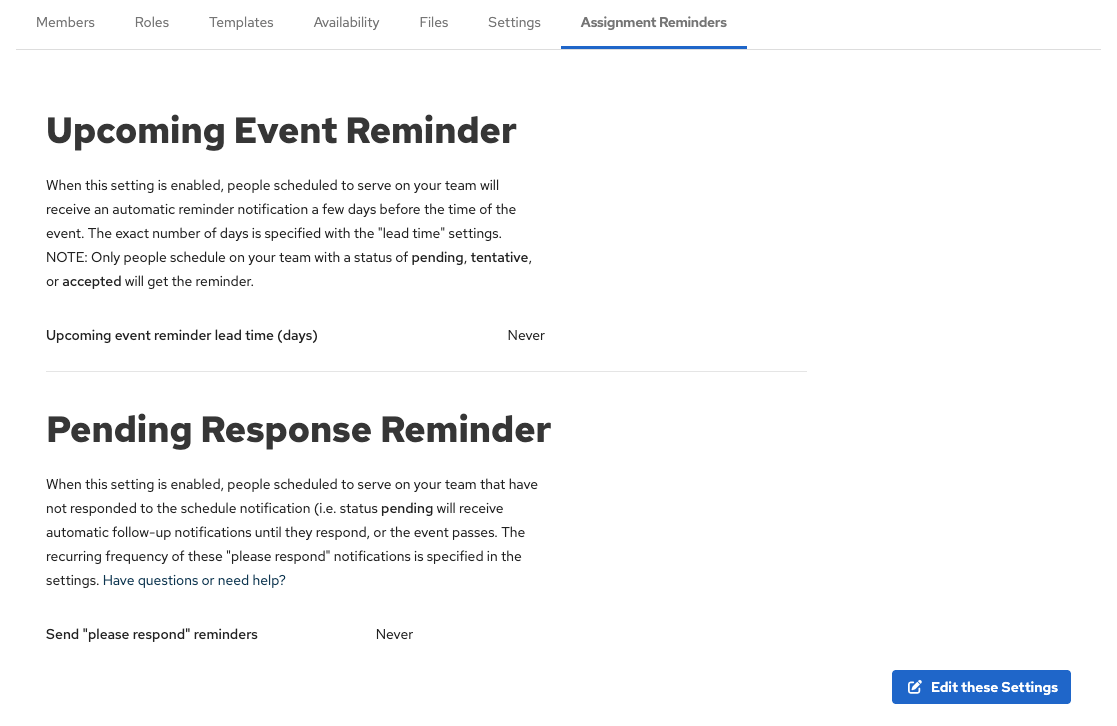Click the Never value for 'please respond' reminders
Screen dimensions: 1117x726
click(394, 634)
